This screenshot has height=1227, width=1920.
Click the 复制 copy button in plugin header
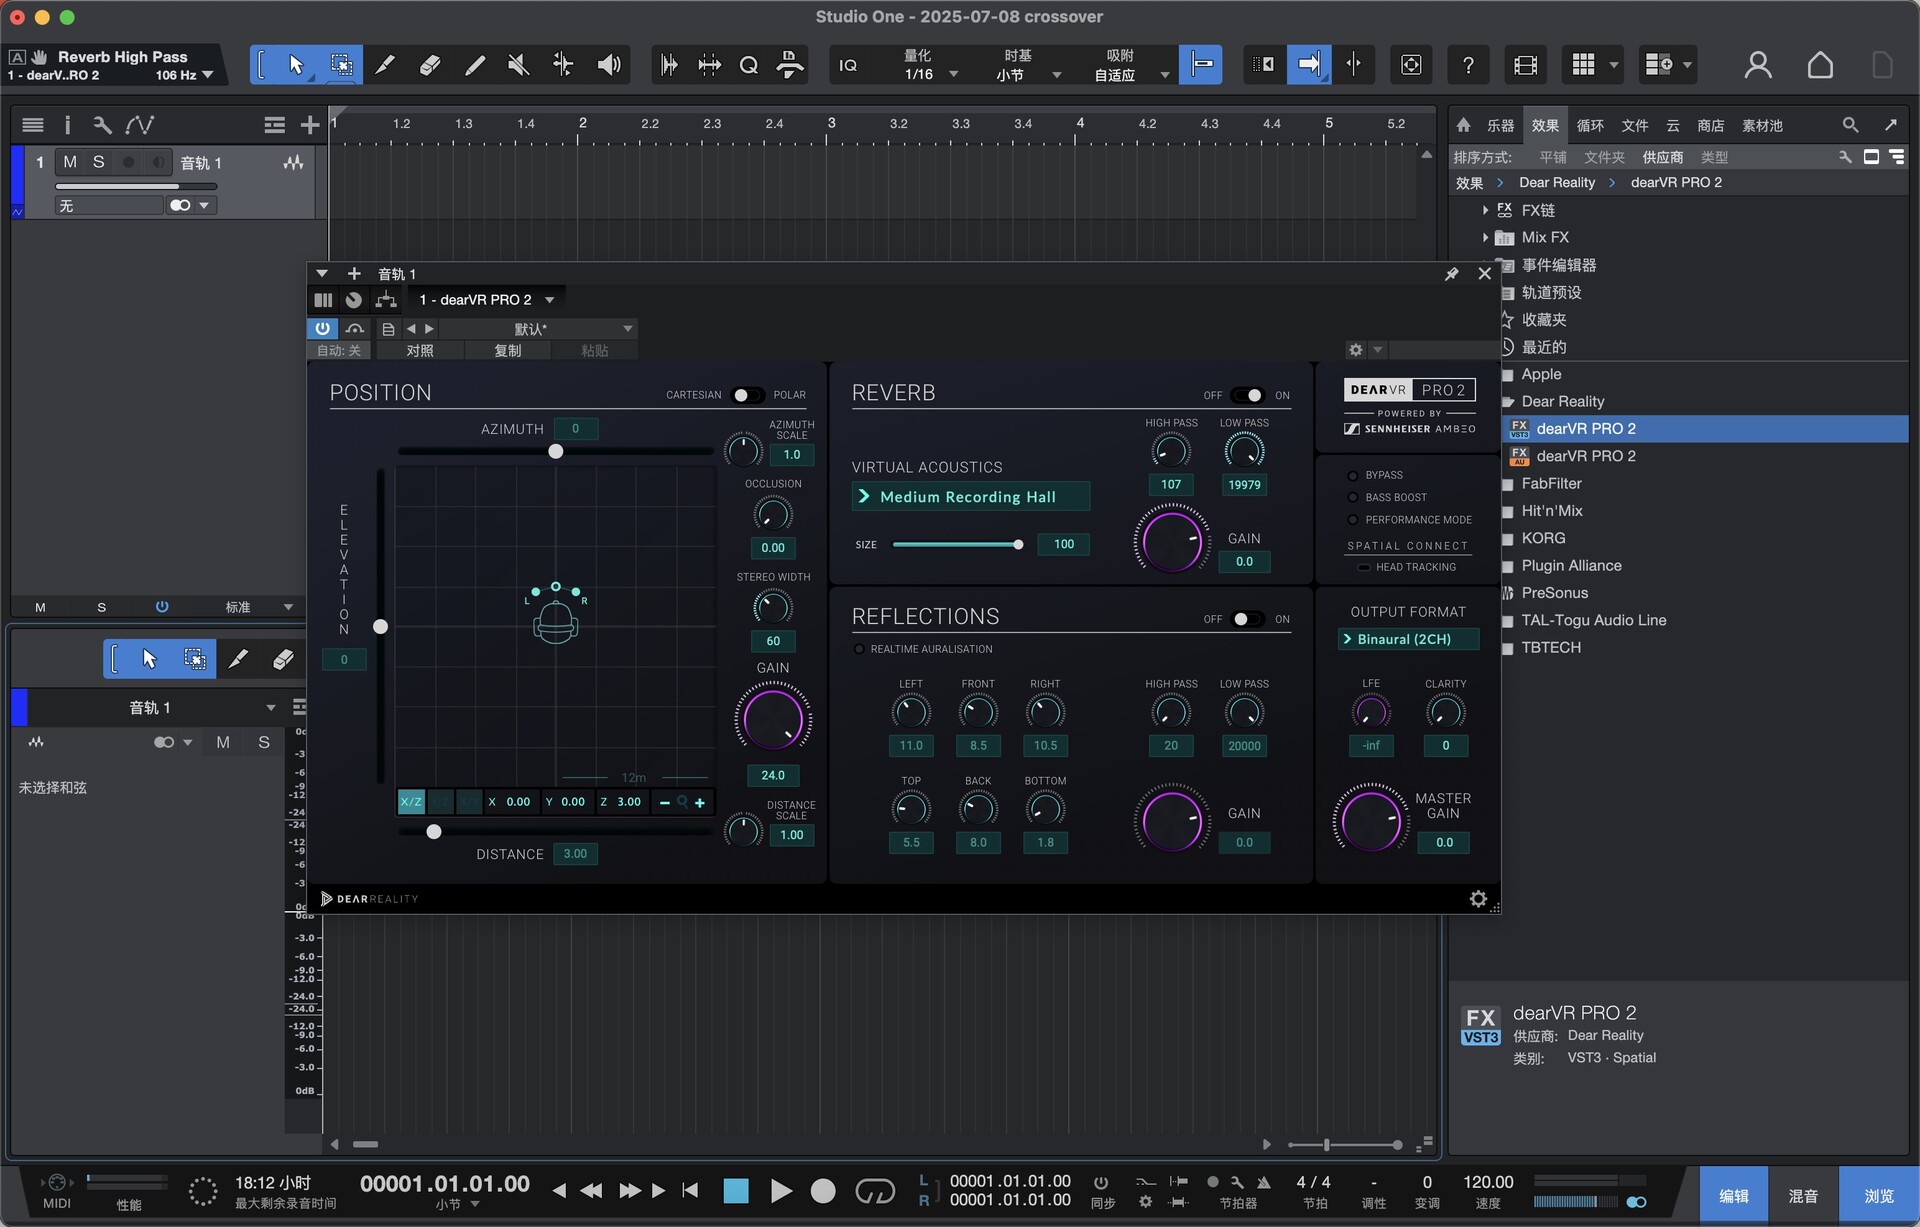tap(508, 351)
